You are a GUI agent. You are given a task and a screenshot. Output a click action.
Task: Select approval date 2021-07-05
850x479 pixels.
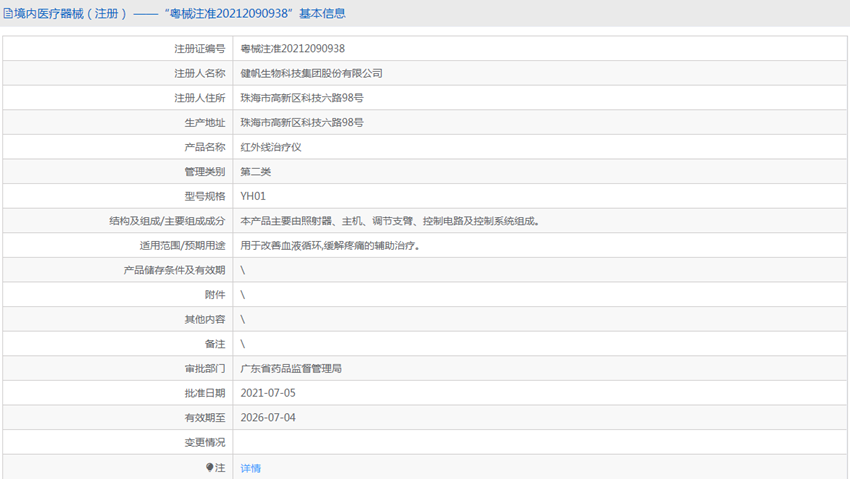268,393
